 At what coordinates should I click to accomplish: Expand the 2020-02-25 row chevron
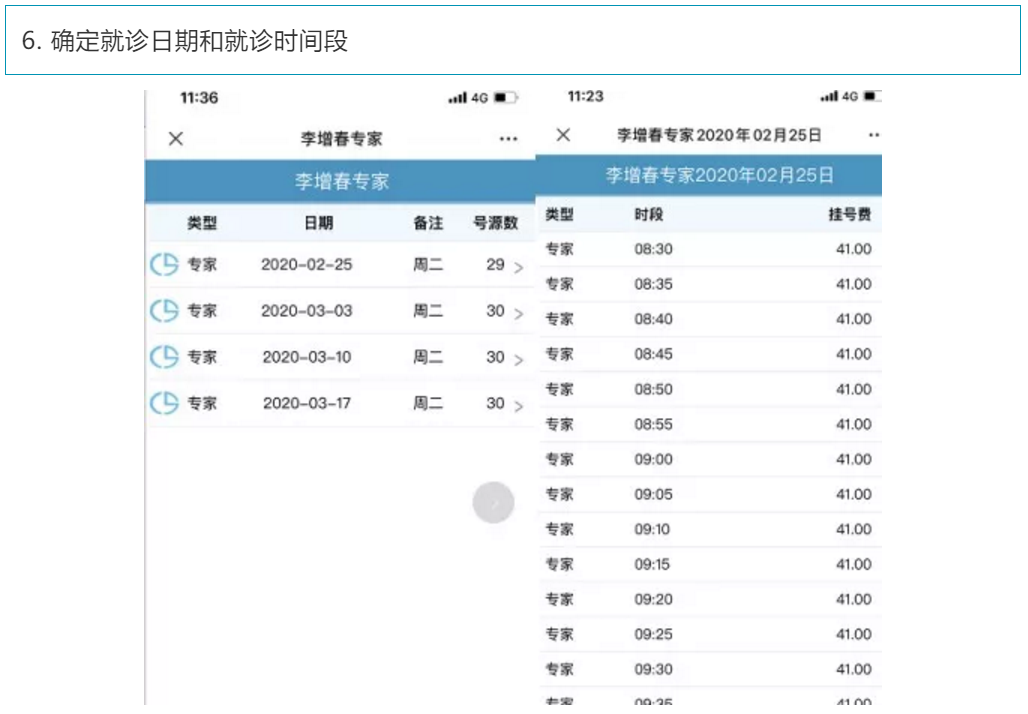tap(519, 268)
